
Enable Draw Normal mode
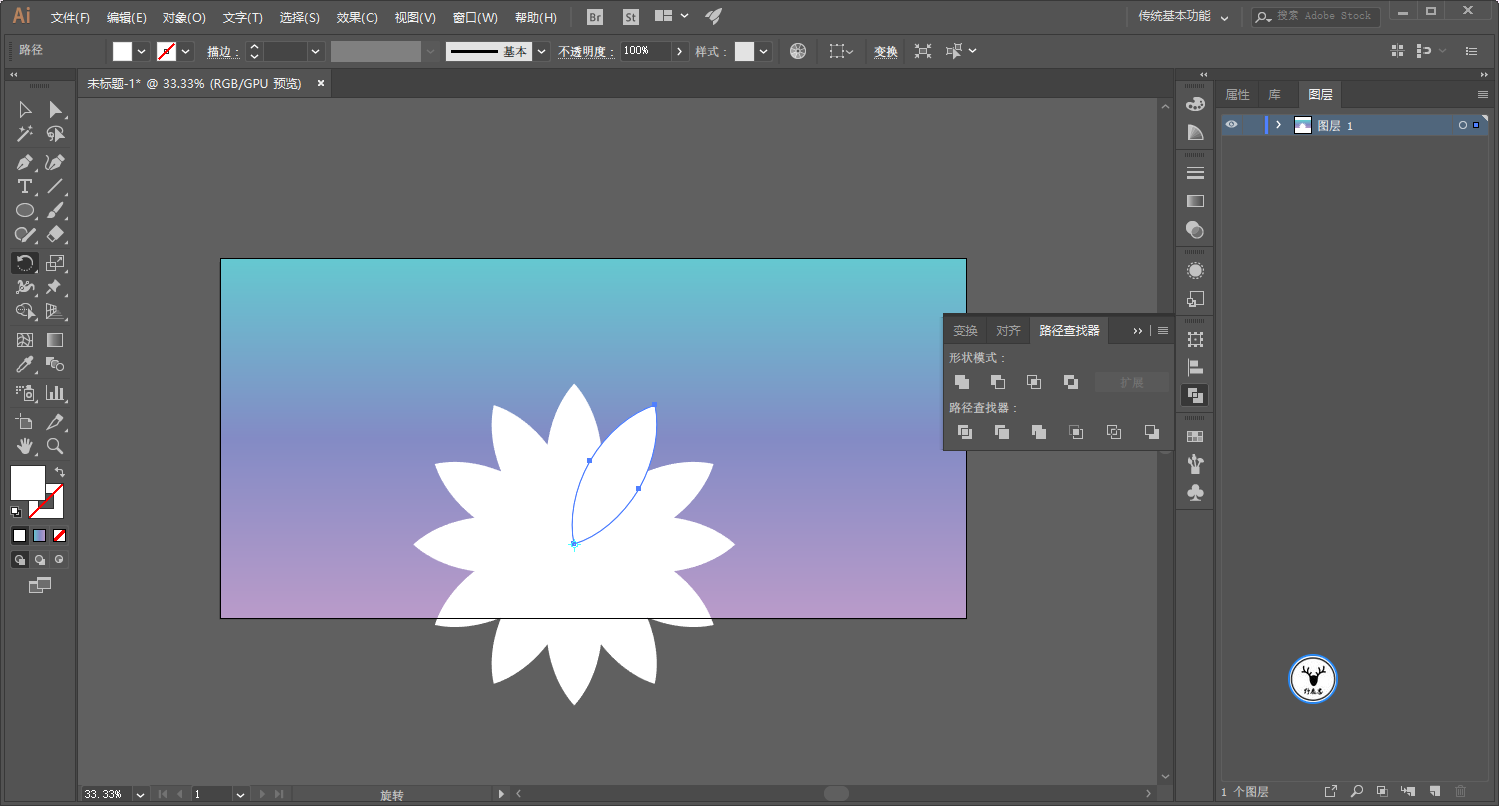click(19, 560)
